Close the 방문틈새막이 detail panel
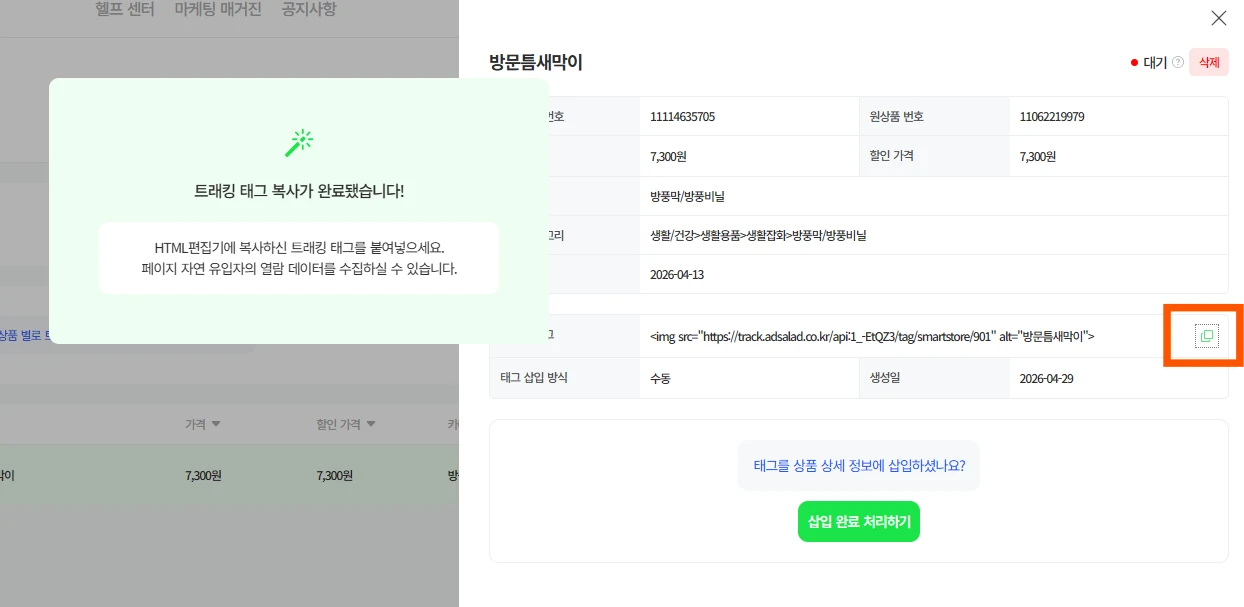1244x607 pixels. 1218,18
